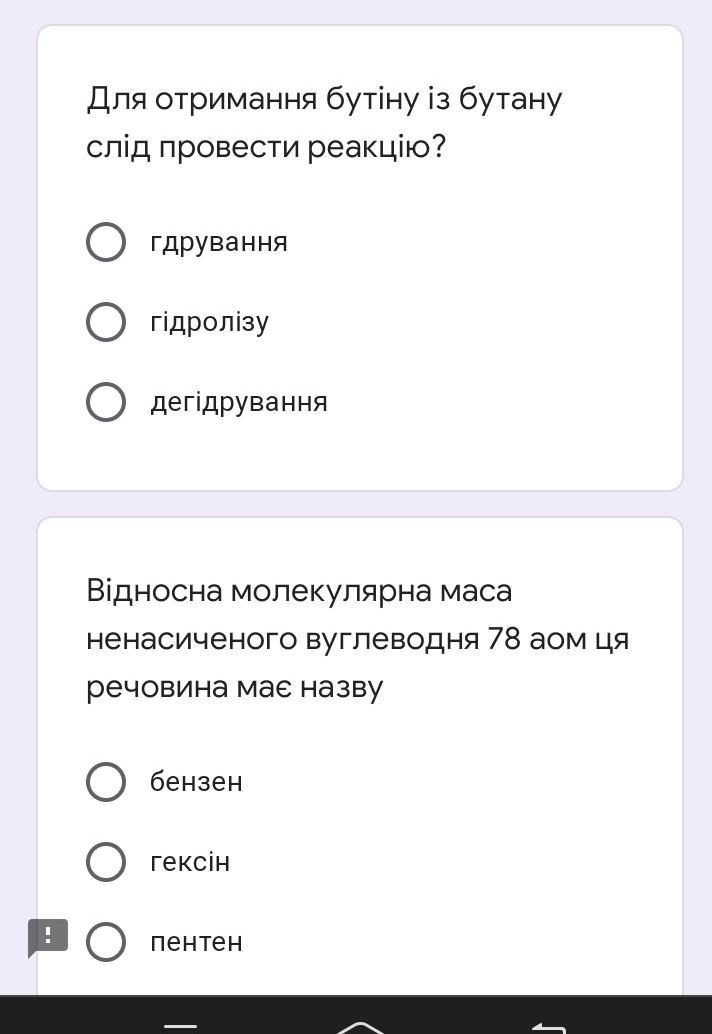Tap the дегідрування answer label text
This screenshot has width=712, height=1034.
(239, 402)
